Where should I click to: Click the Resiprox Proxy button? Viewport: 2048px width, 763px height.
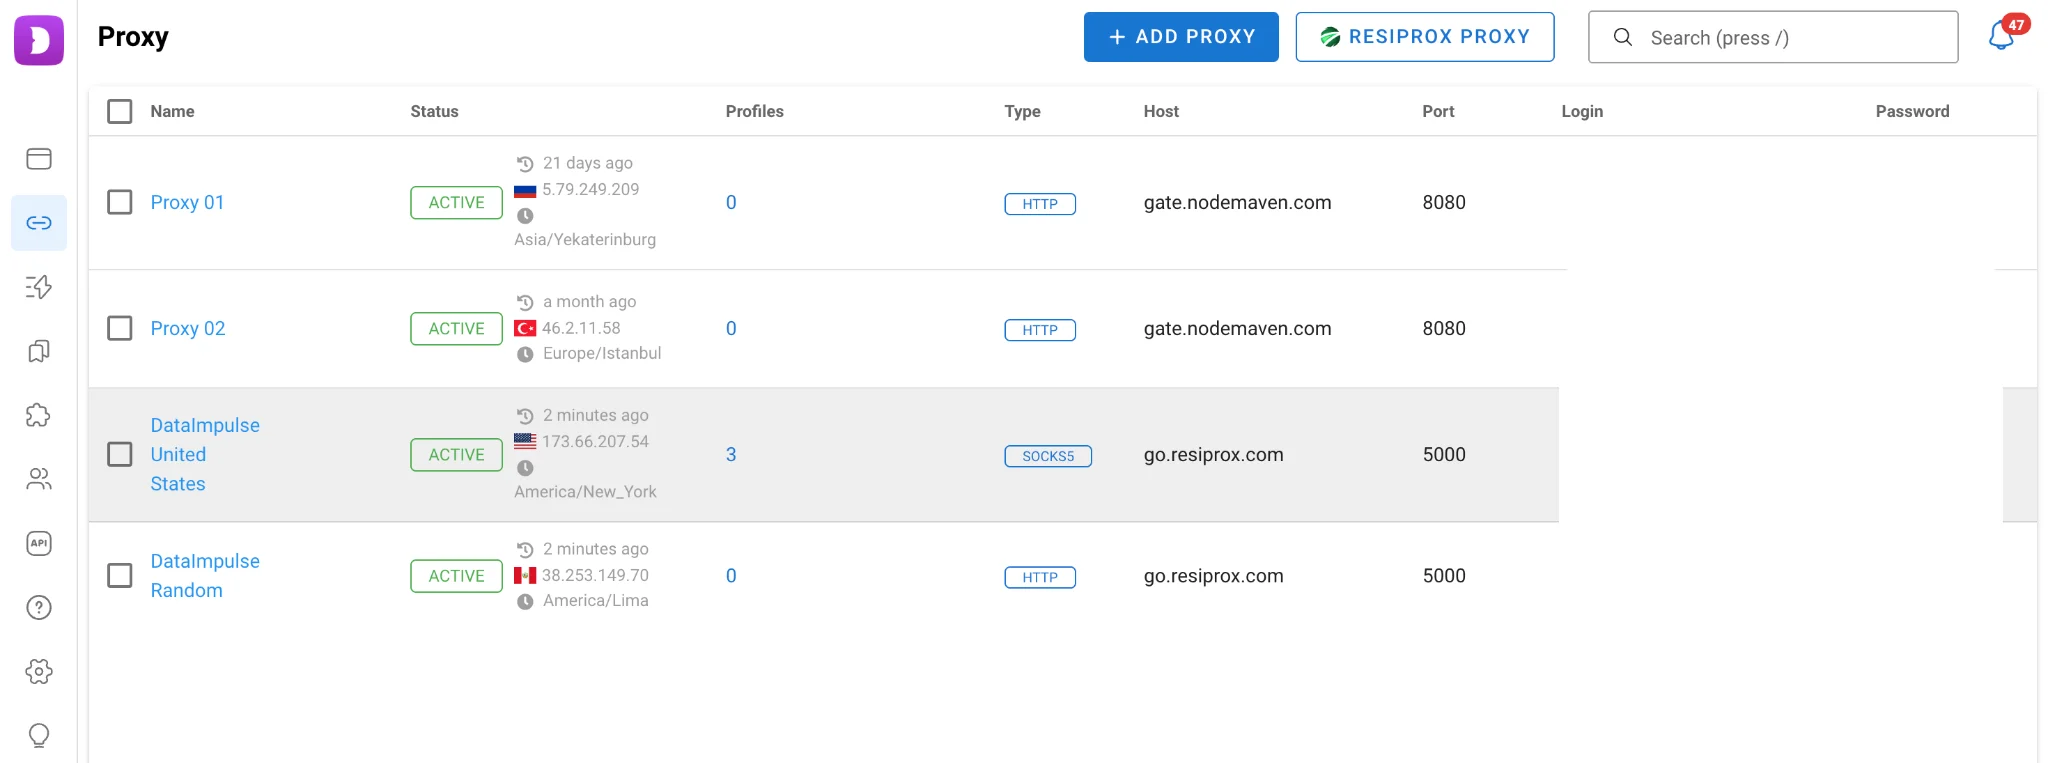(1424, 37)
